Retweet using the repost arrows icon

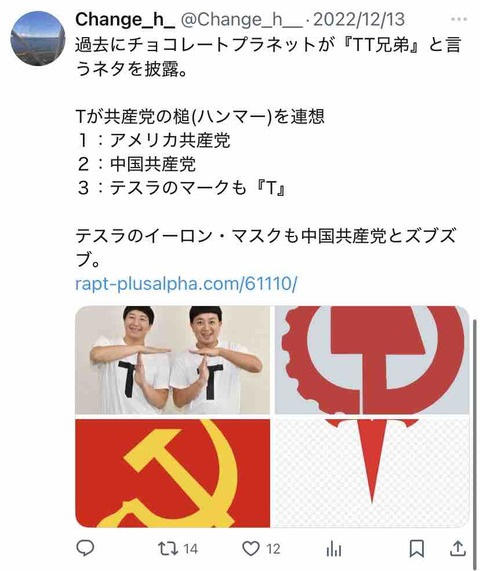[168, 548]
